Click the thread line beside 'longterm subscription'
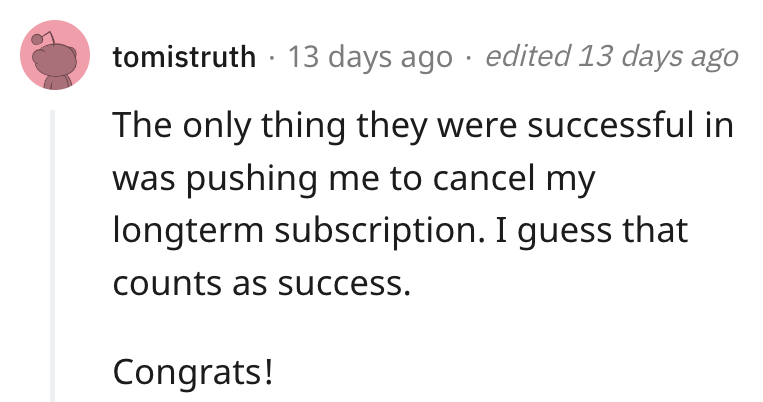Viewport: 763px width, 402px height. [x=53, y=230]
